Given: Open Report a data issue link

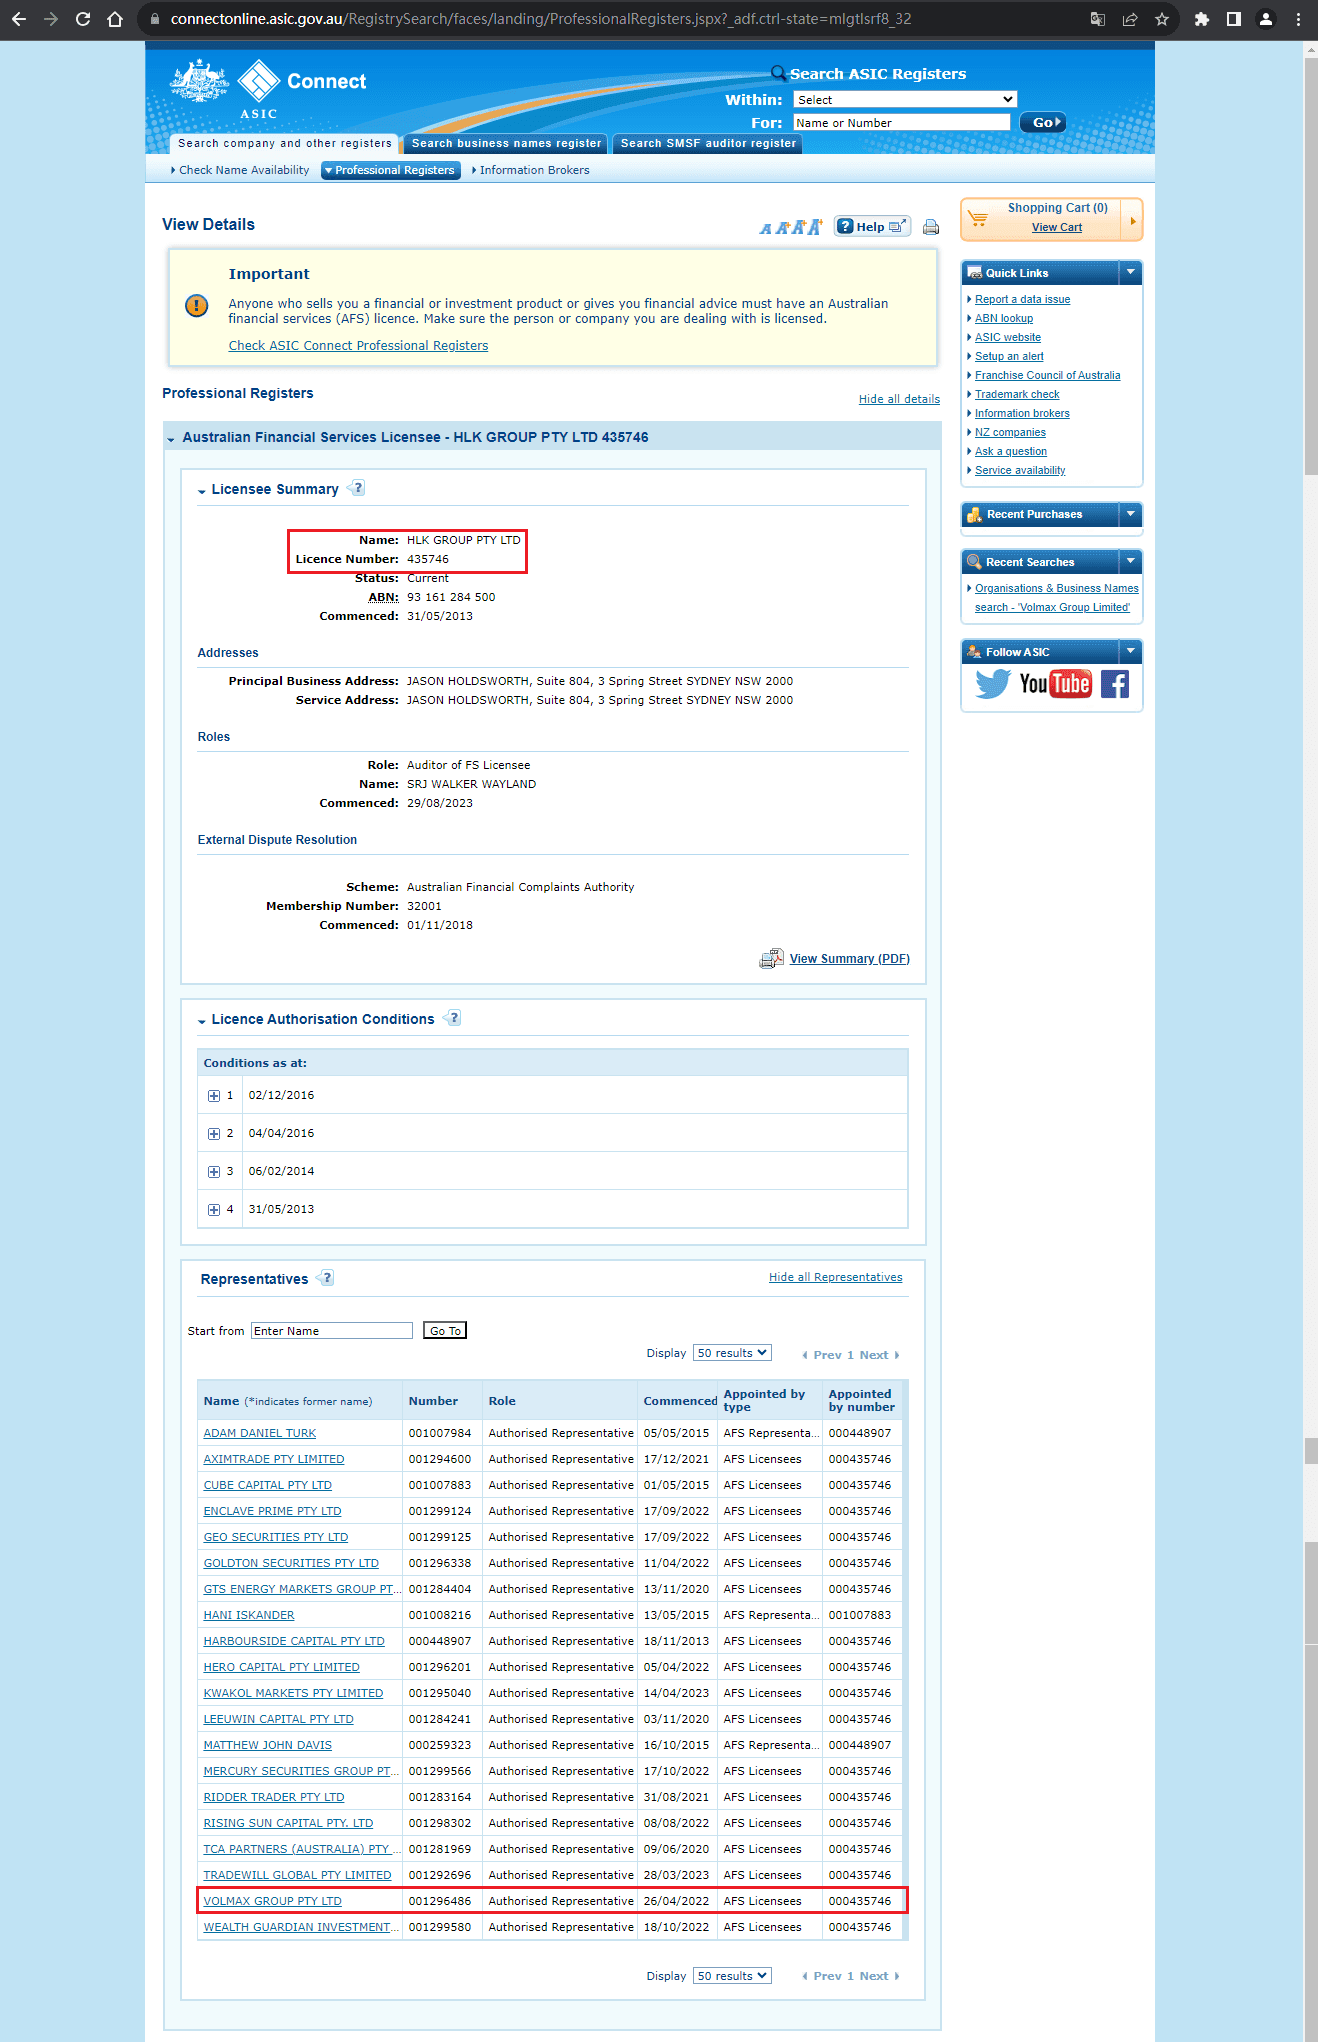Looking at the screenshot, I should pos(1022,300).
